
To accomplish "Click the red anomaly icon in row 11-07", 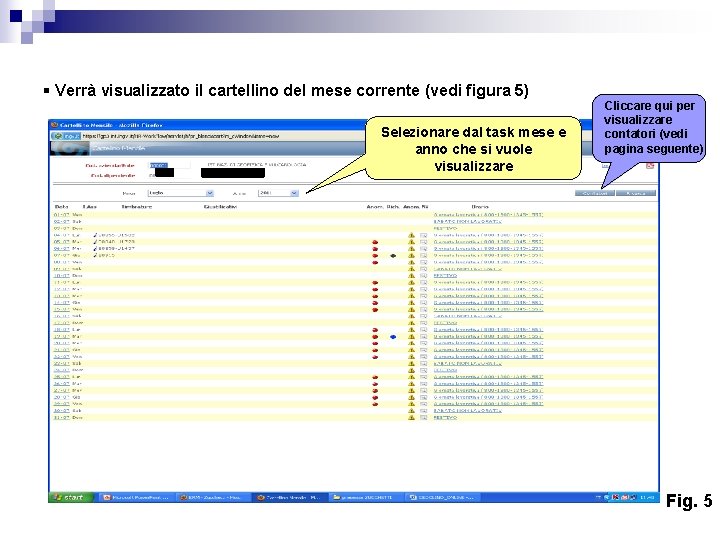I will pos(375,282).
